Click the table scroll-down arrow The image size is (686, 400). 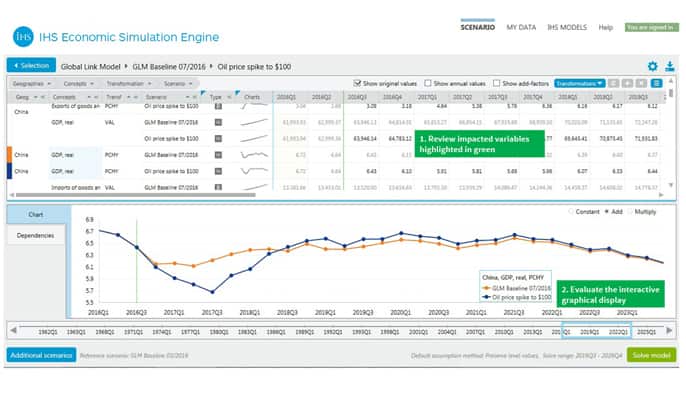coord(670,186)
